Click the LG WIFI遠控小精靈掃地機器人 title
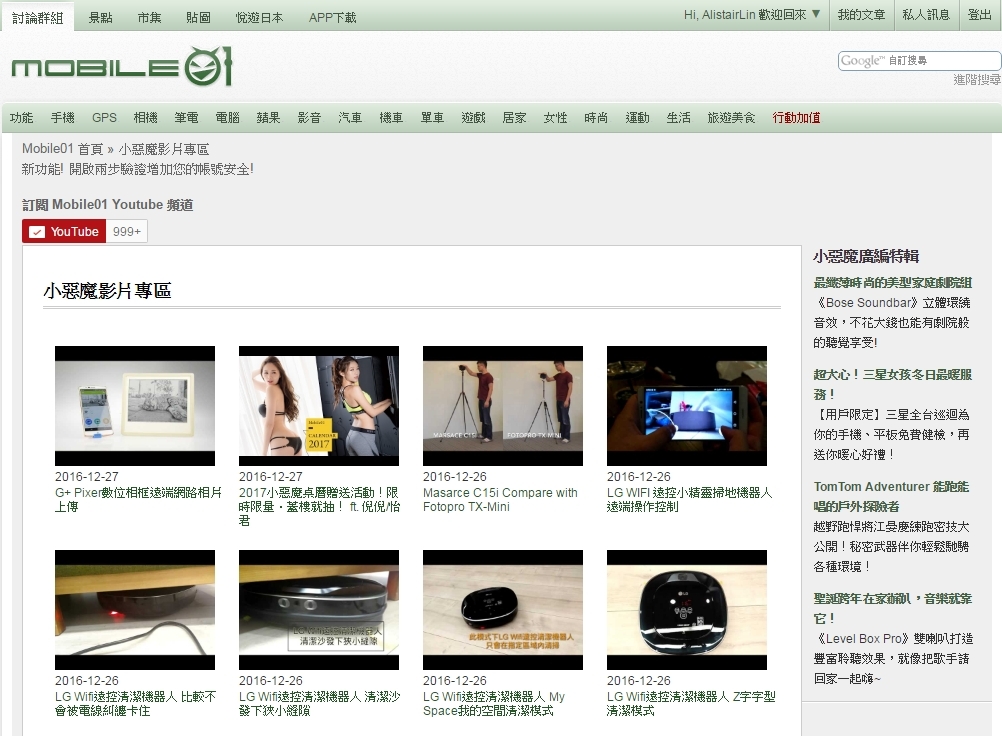1002x736 pixels. 690,500
